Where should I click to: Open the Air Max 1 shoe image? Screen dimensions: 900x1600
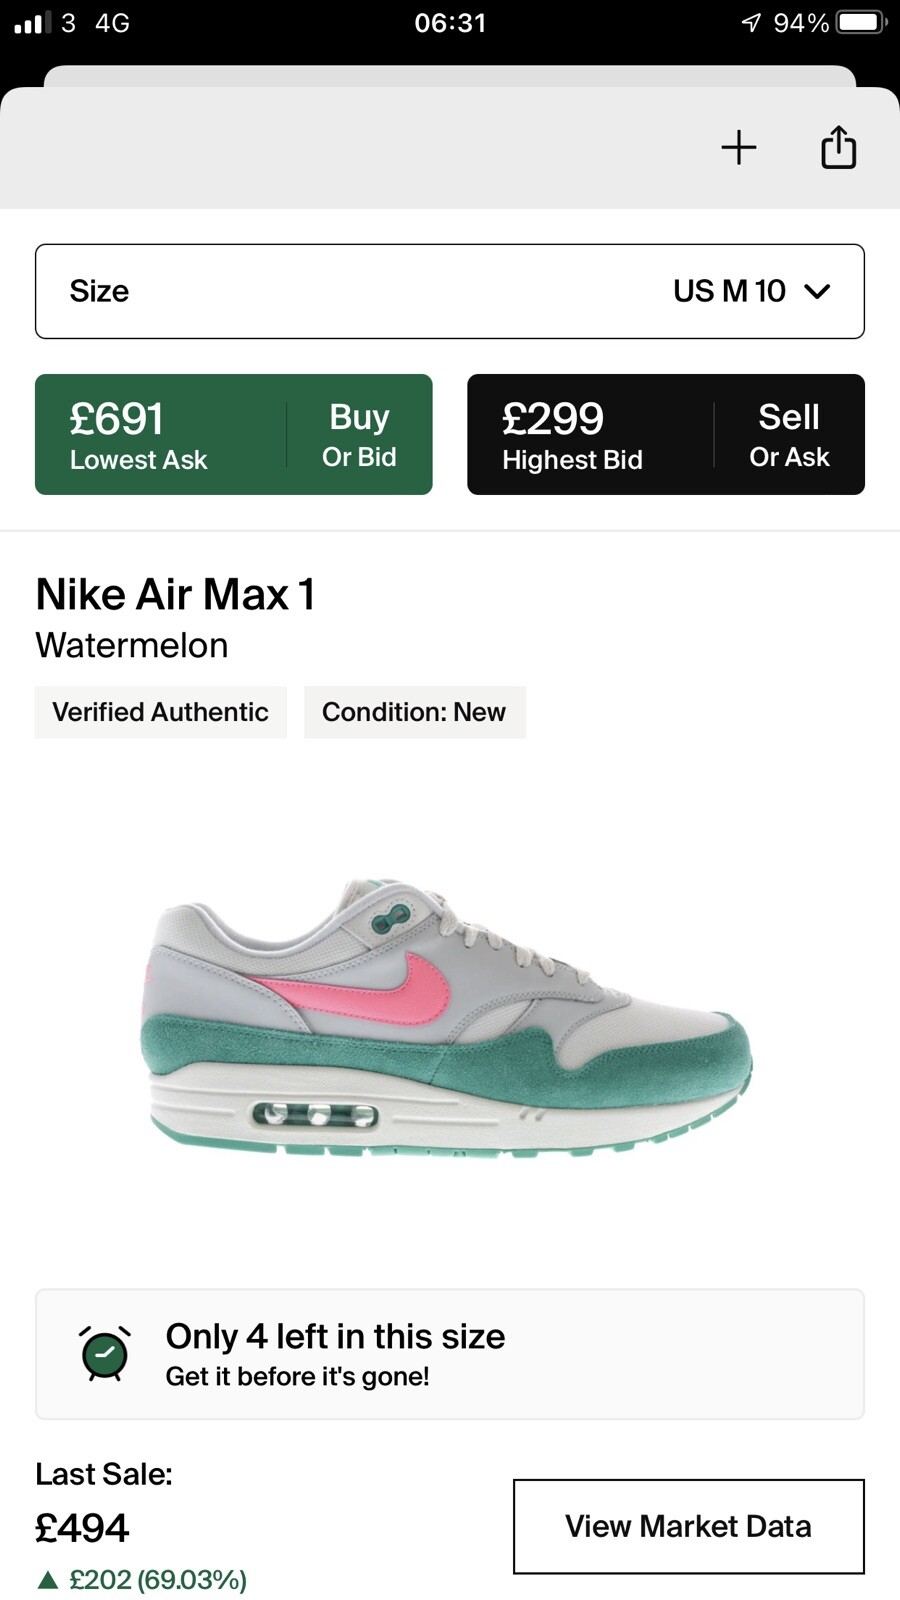click(x=446, y=1018)
